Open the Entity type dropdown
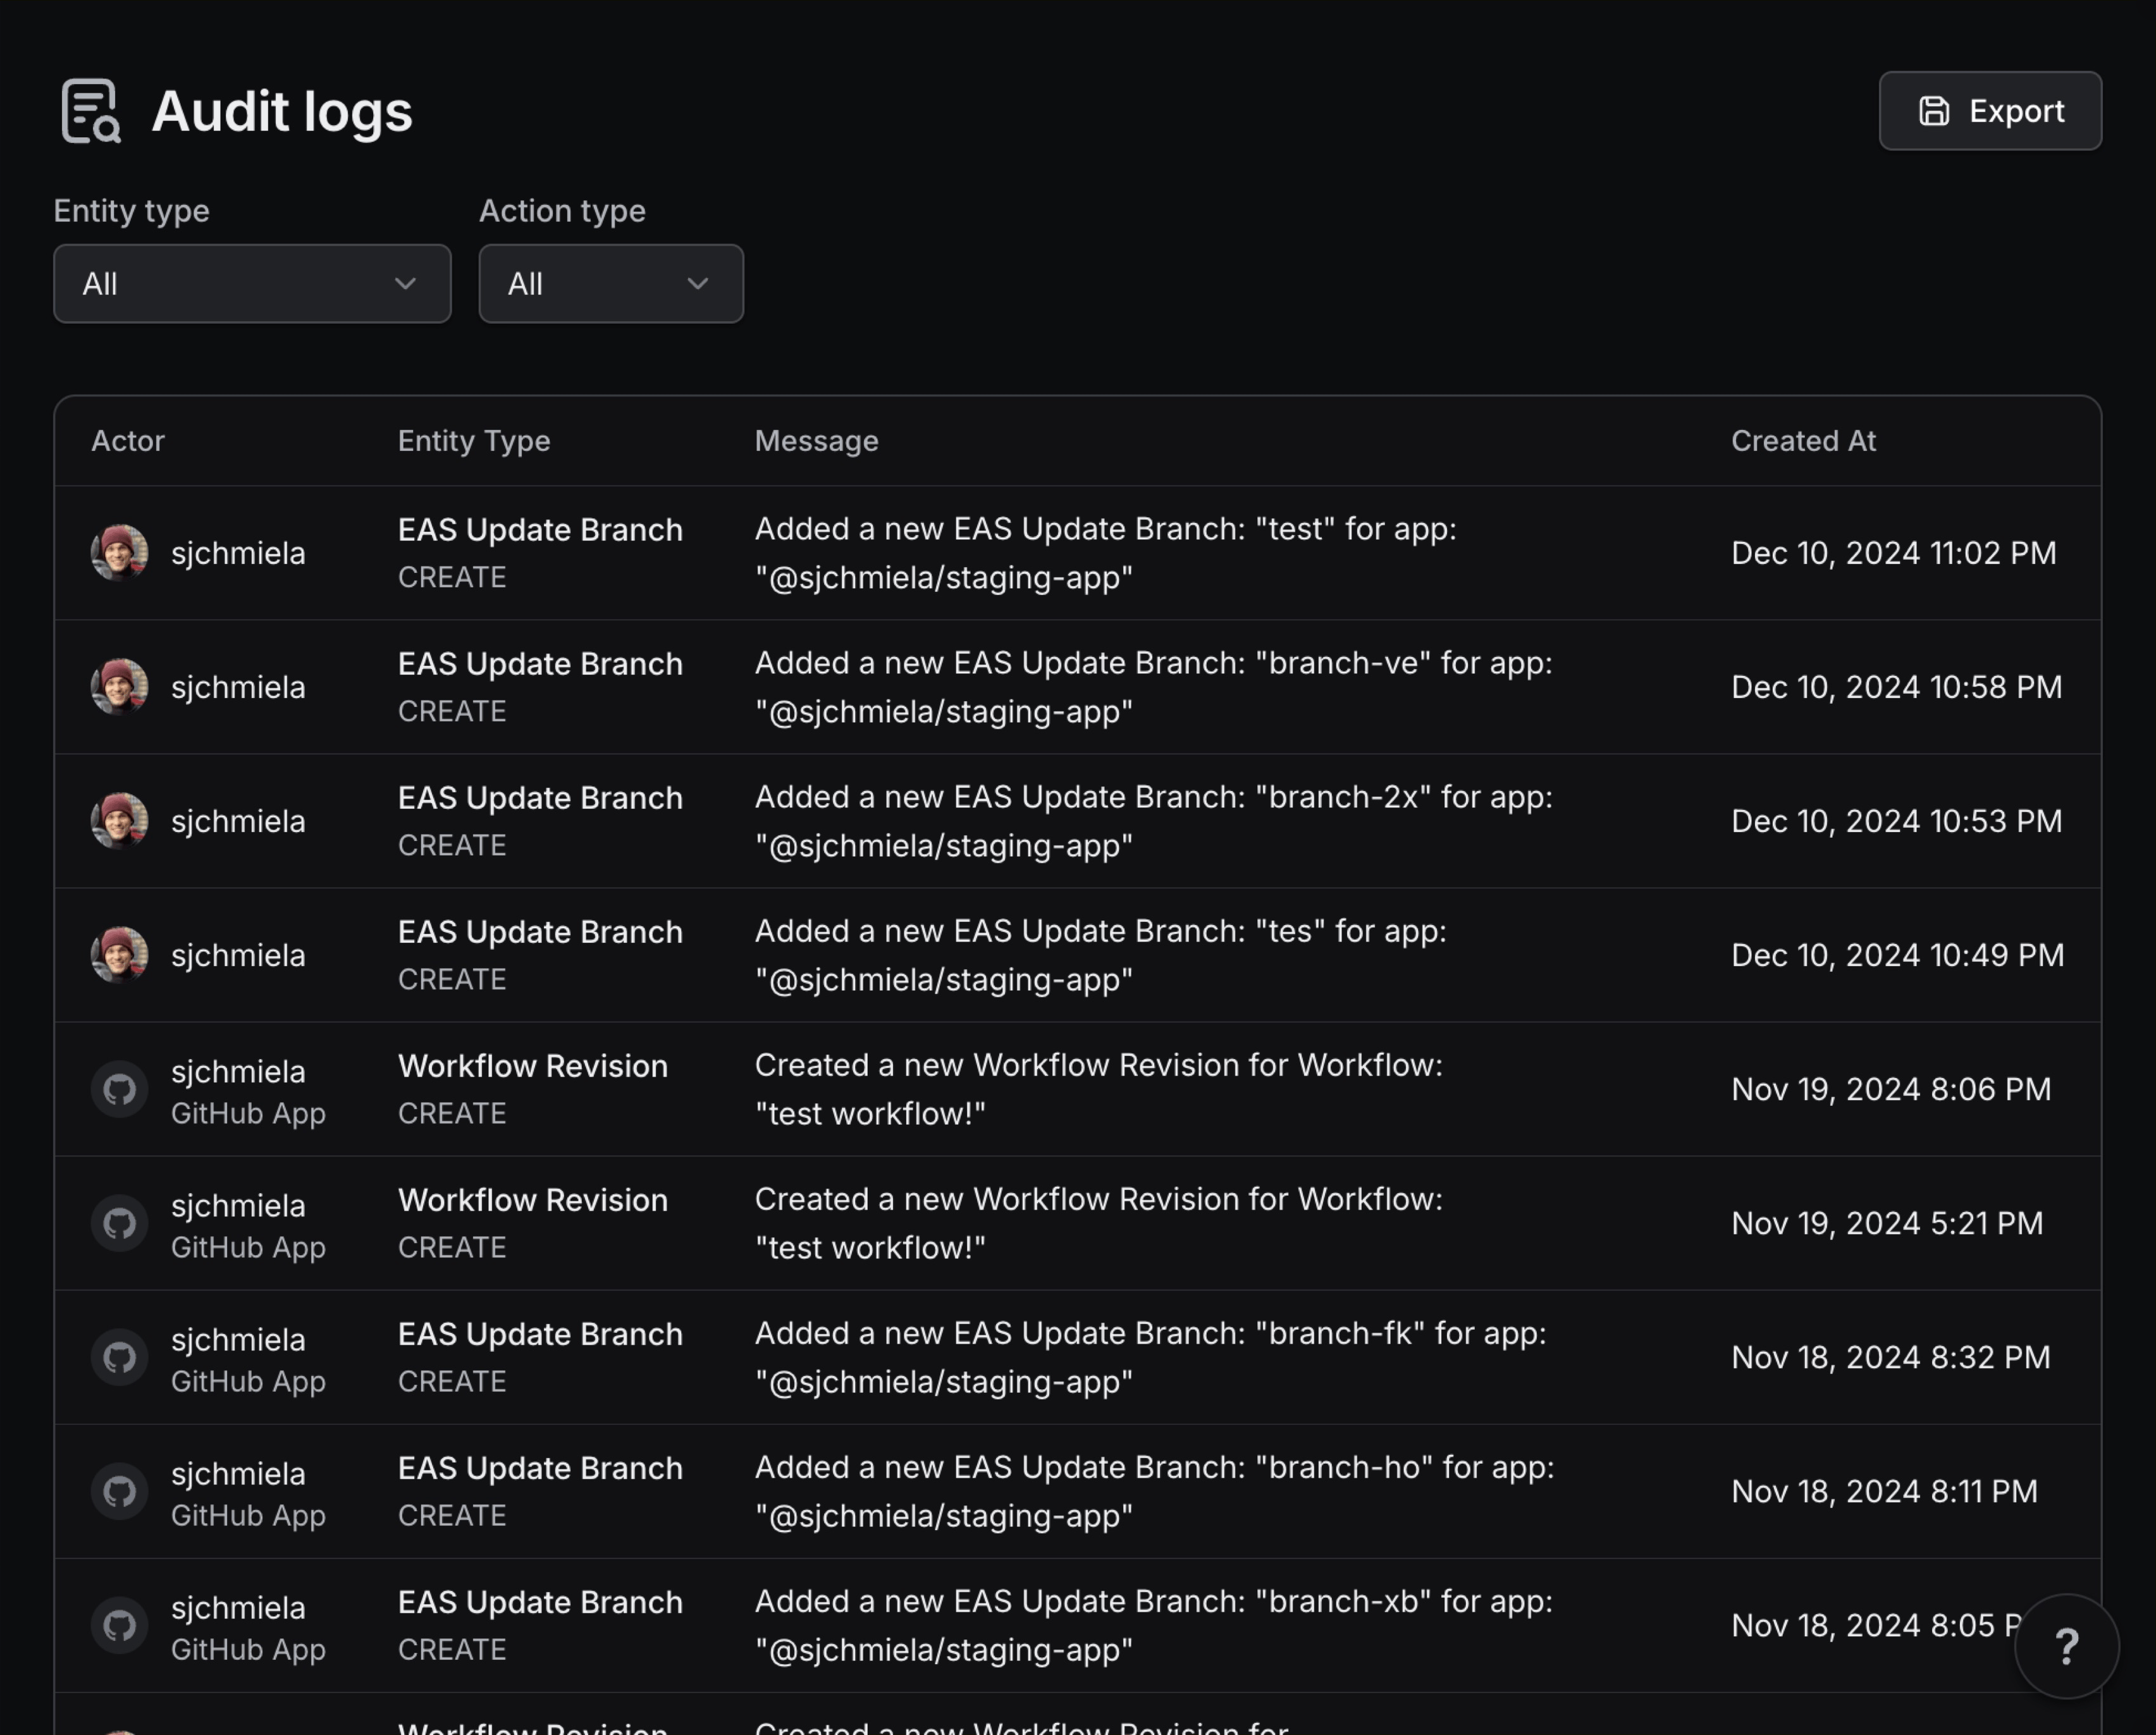This screenshot has height=1735, width=2156. [x=251, y=283]
